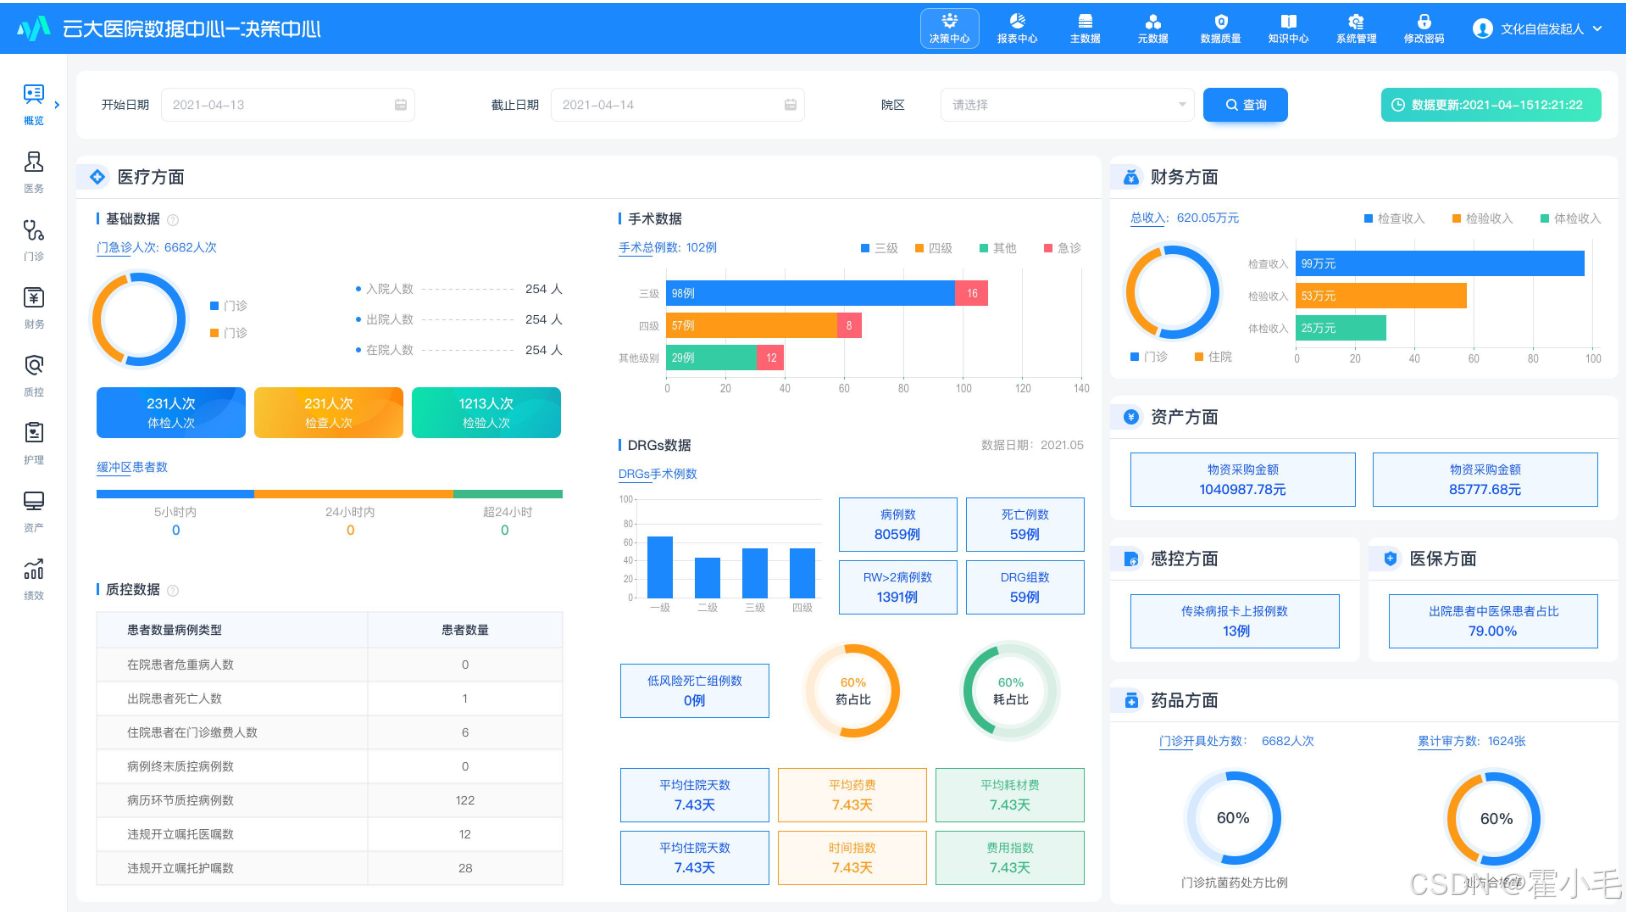Select 绩效 in the left sidebar
This screenshot has height=912, width=1626.
click(x=34, y=579)
